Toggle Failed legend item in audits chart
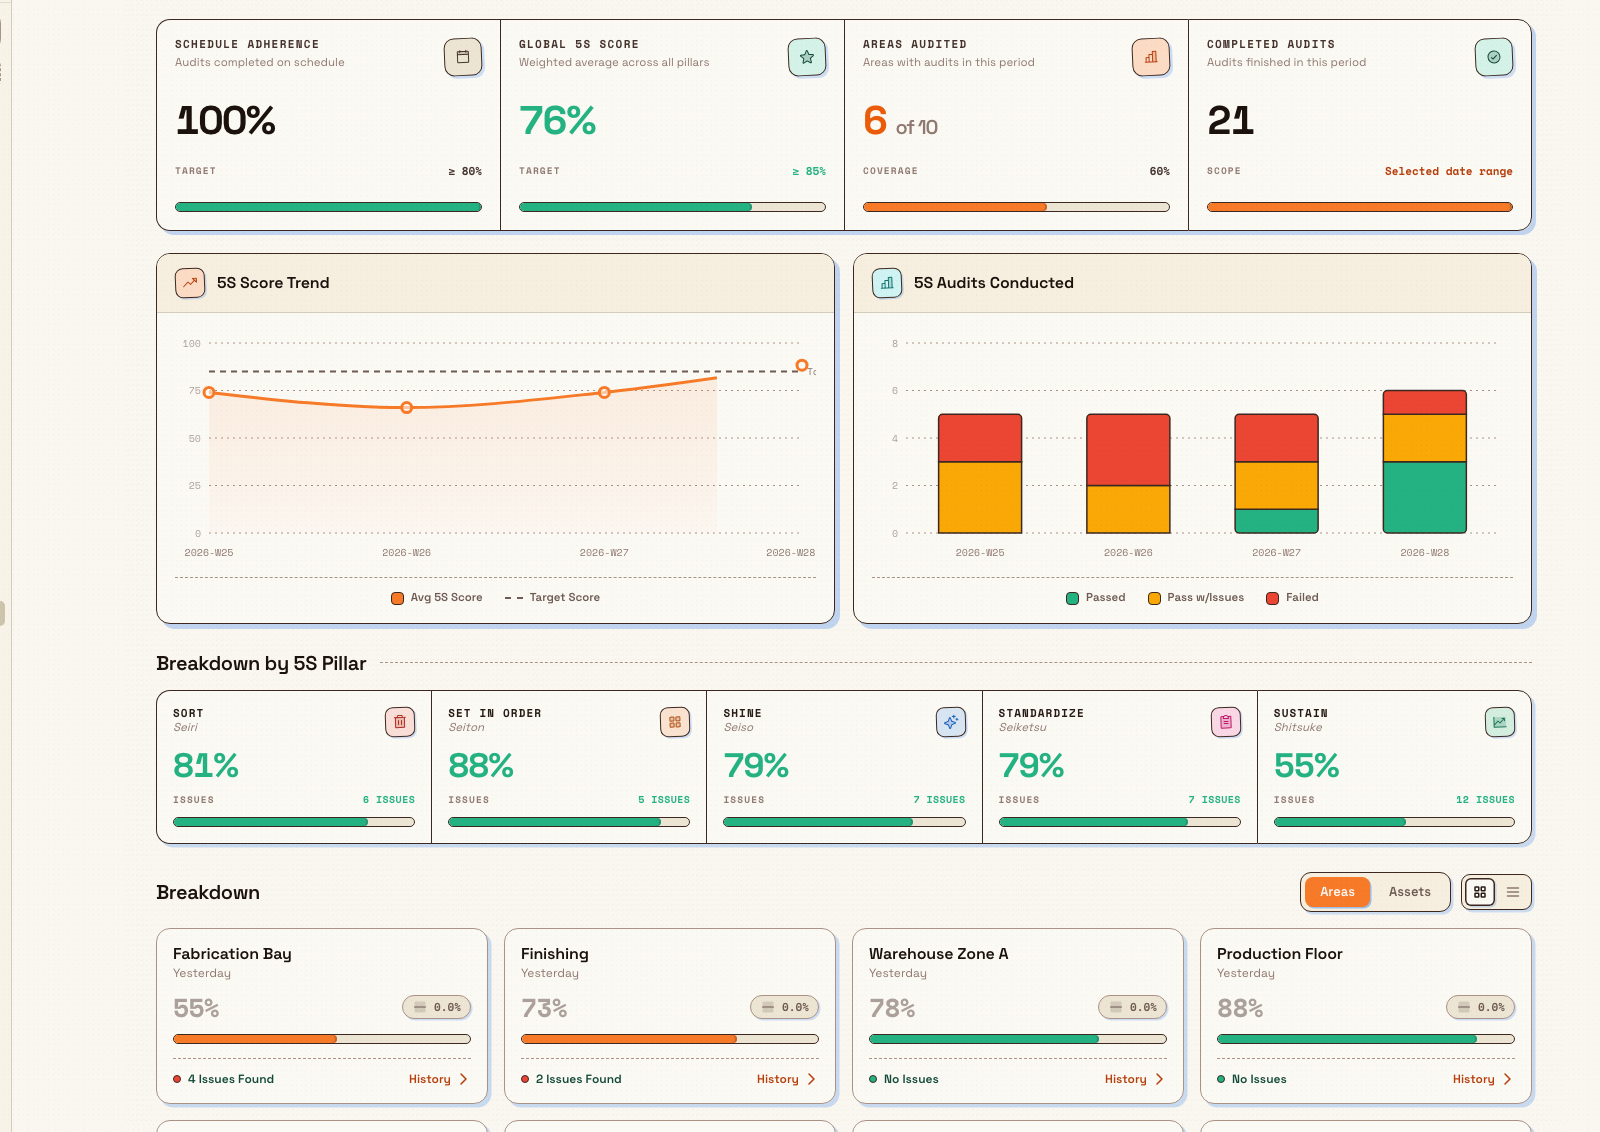 [1292, 598]
